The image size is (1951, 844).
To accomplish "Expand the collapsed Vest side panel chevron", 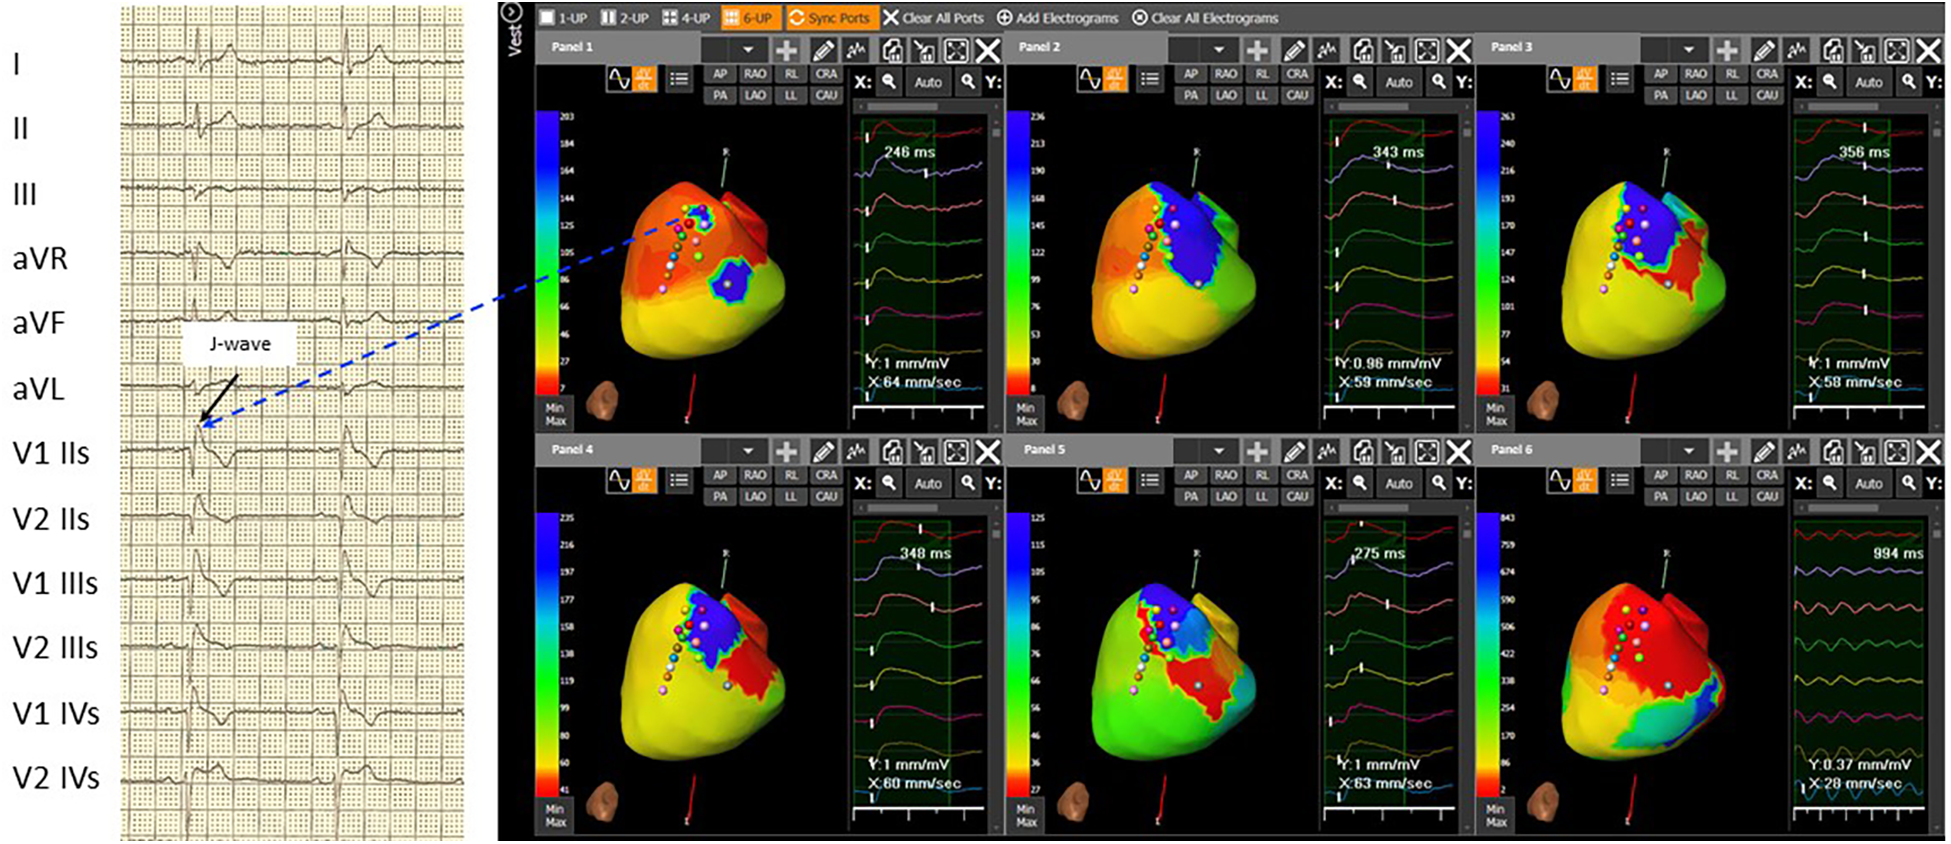I will (x=512, y=12).
